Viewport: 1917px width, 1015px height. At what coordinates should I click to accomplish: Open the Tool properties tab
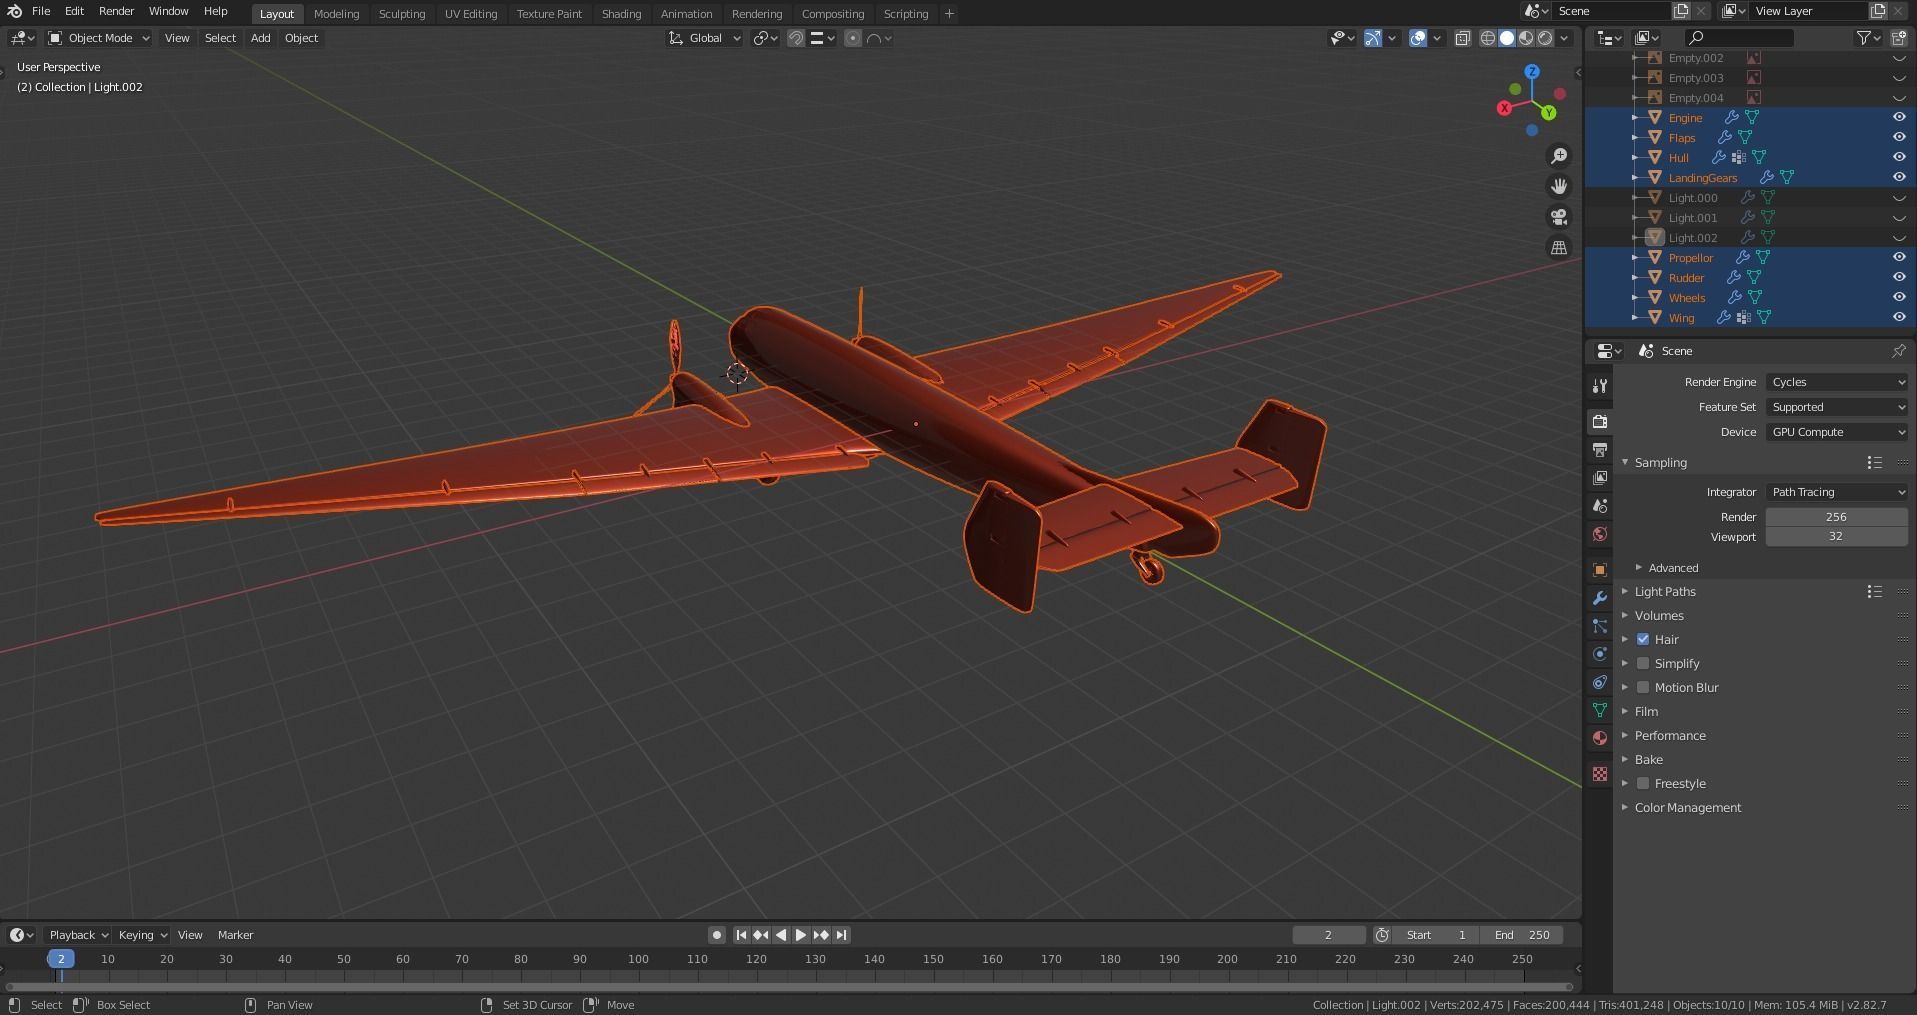1600,386
